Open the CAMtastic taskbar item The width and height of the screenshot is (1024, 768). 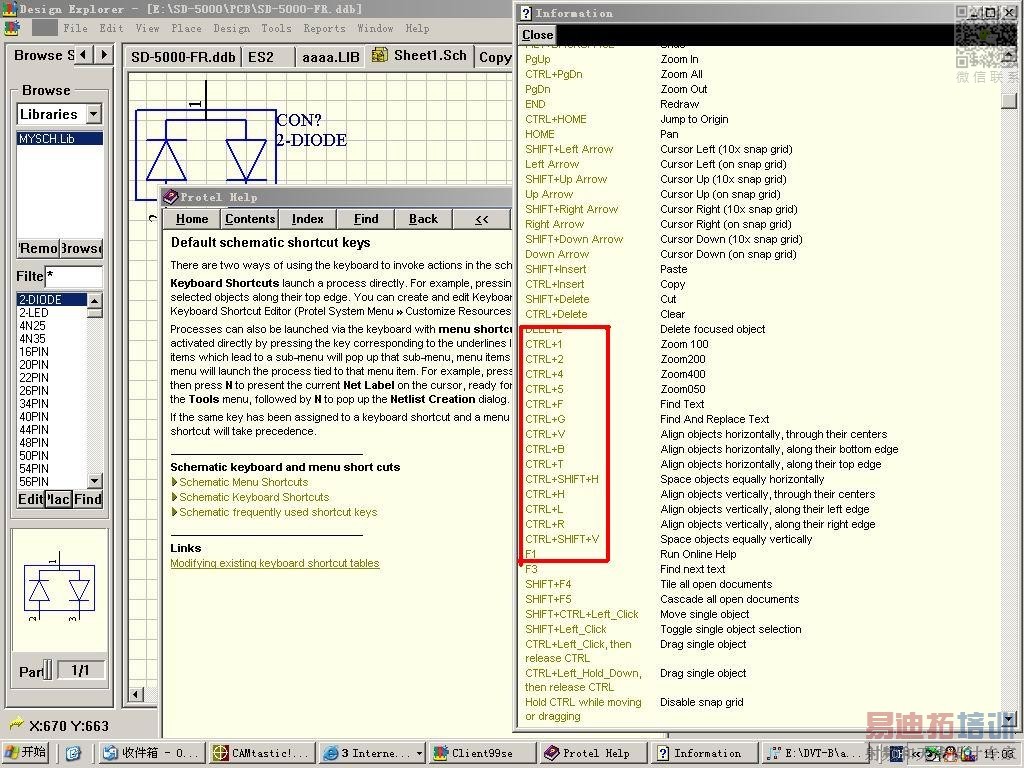pyautogui.click(x=263, y=753)
